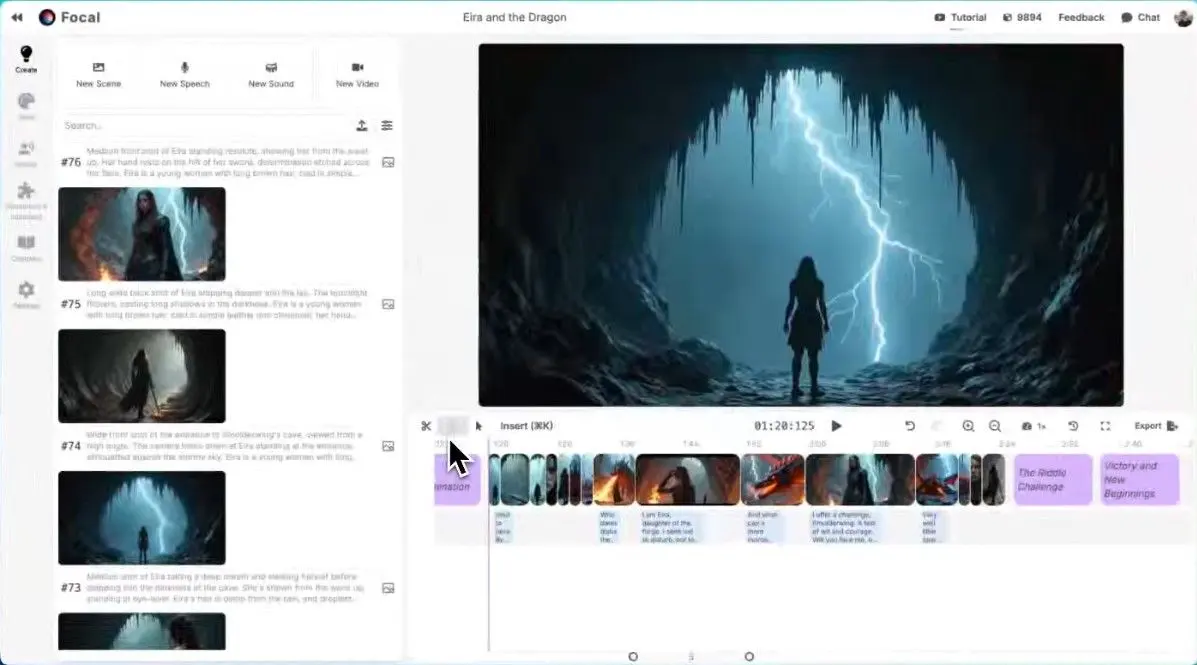The image size is (1197, 665).
Task: Click the project title Eira and the Dragon
Action: pos(515,17)
